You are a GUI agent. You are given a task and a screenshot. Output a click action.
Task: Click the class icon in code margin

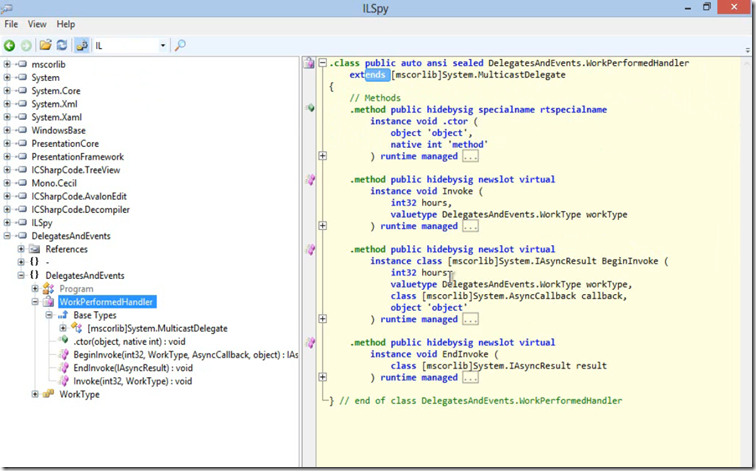pos(309,63)
